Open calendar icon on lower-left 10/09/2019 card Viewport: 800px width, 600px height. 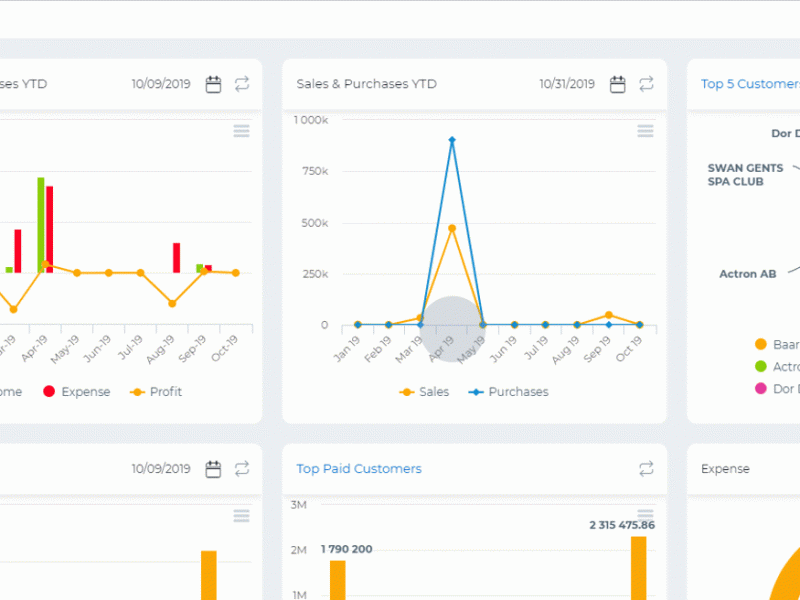click(x=213, y=469)
